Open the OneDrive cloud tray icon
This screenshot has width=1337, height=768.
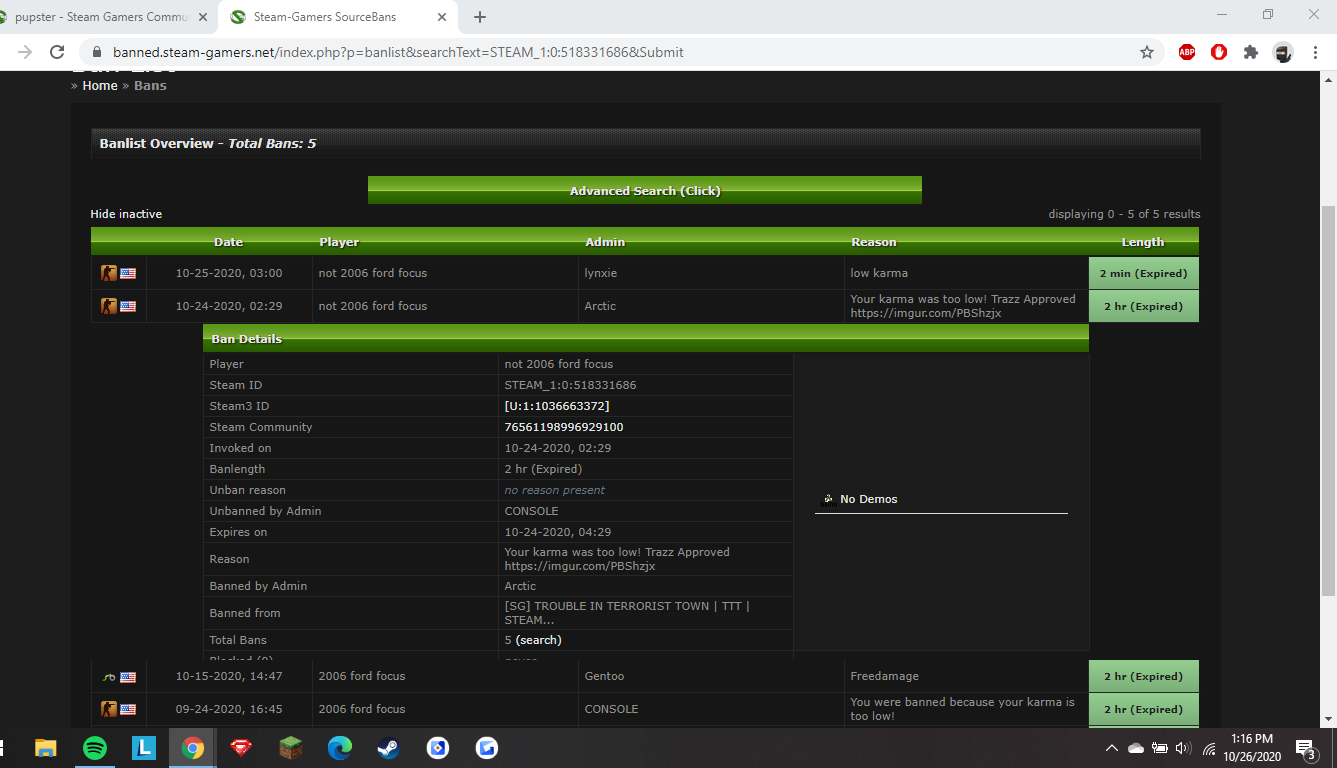[1136, 748]
